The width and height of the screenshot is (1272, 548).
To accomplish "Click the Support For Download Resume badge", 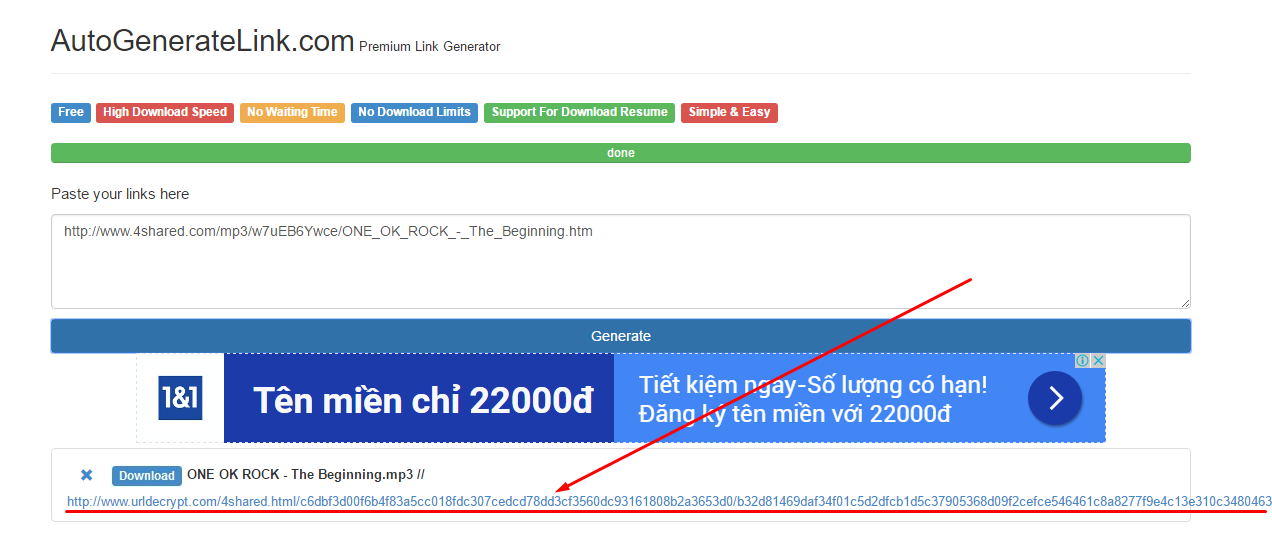I will point(579,112).
